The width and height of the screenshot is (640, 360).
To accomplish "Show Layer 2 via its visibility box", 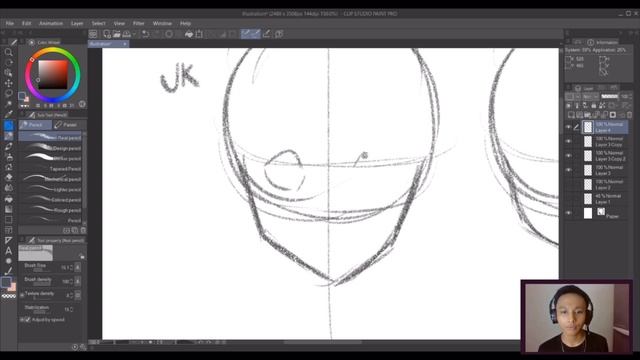I will coord(568,184).
